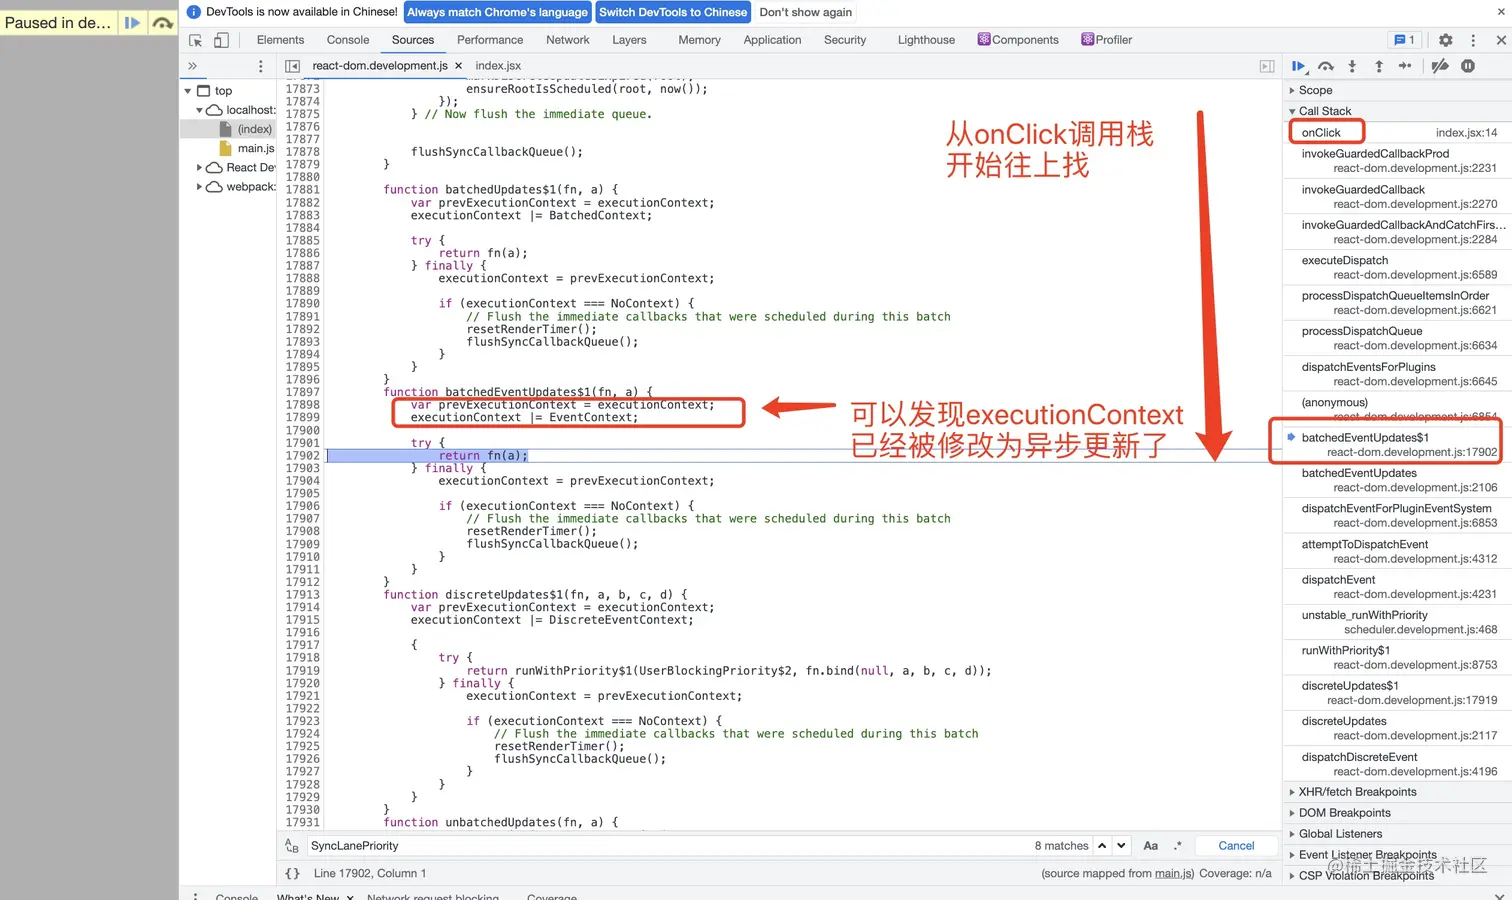Click Don't show again
The image size is (1512, 900).
point(805,12)
